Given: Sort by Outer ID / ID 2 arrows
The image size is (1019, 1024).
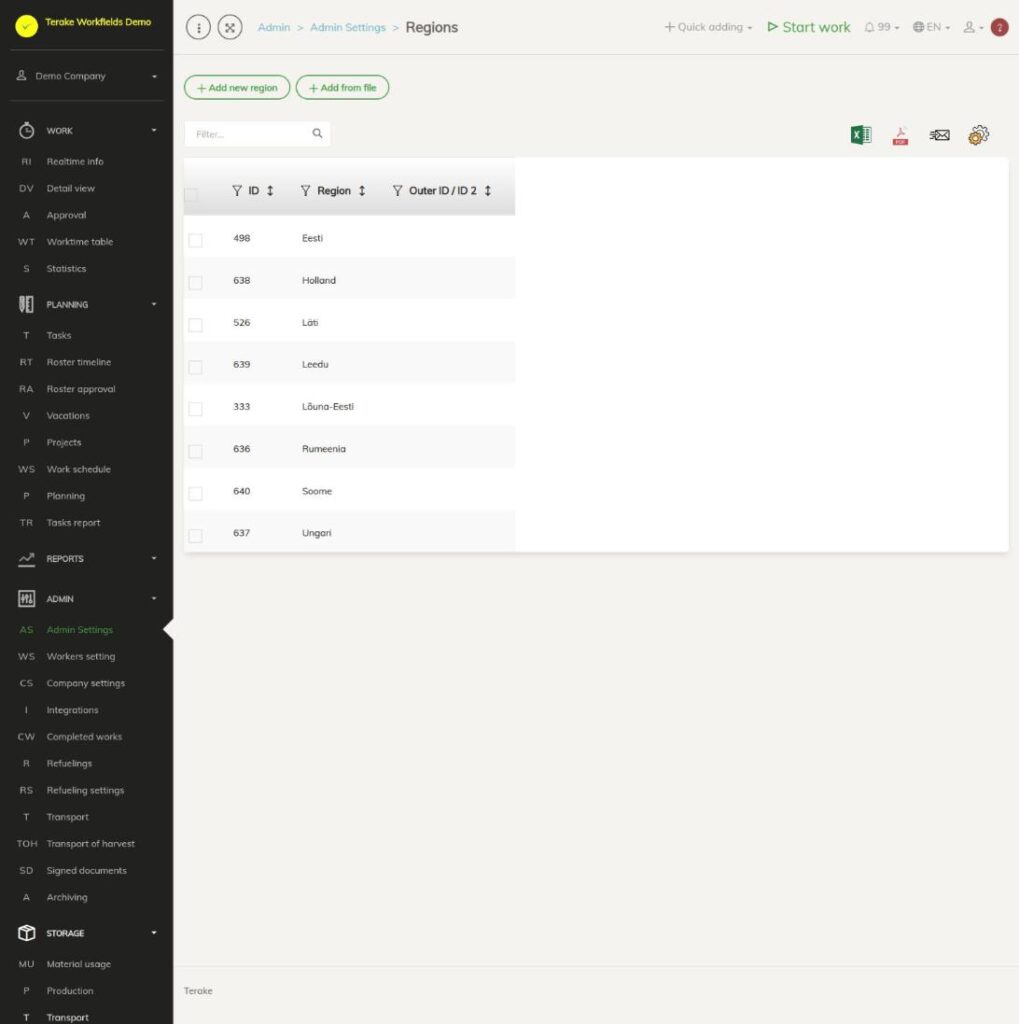Looking at the screenshot, I should click(488, 191).
